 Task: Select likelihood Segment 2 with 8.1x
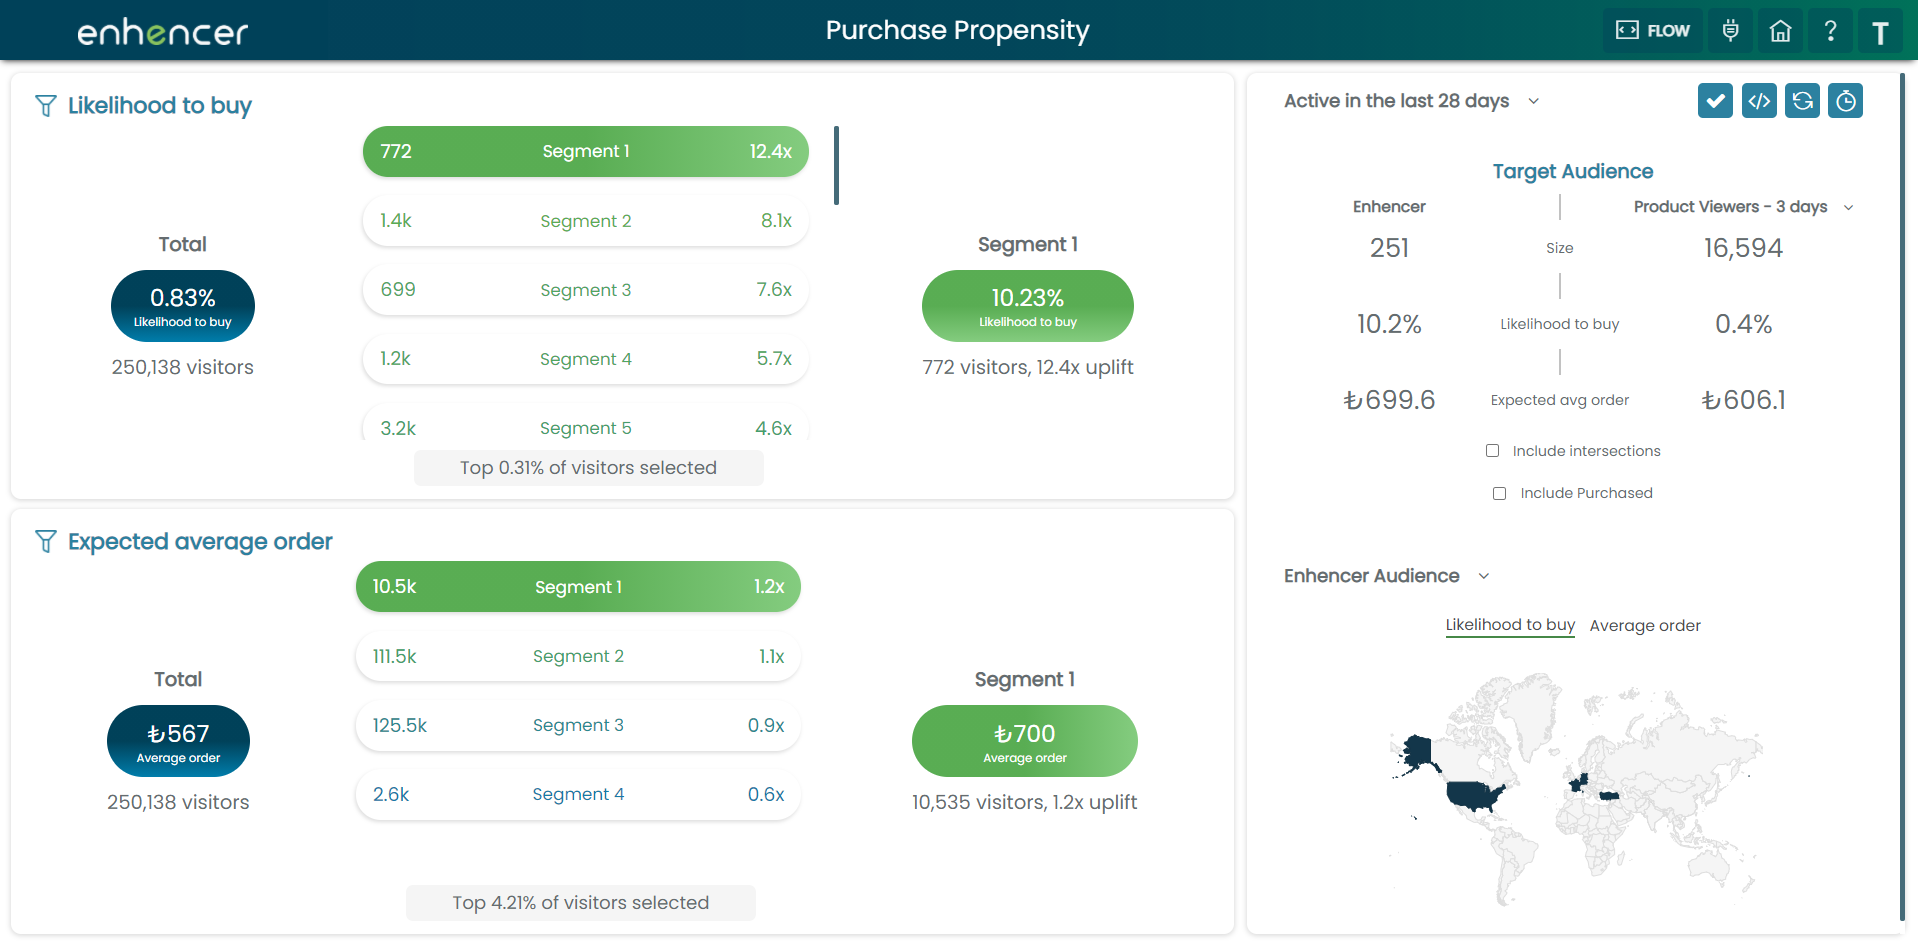point(586,221)
